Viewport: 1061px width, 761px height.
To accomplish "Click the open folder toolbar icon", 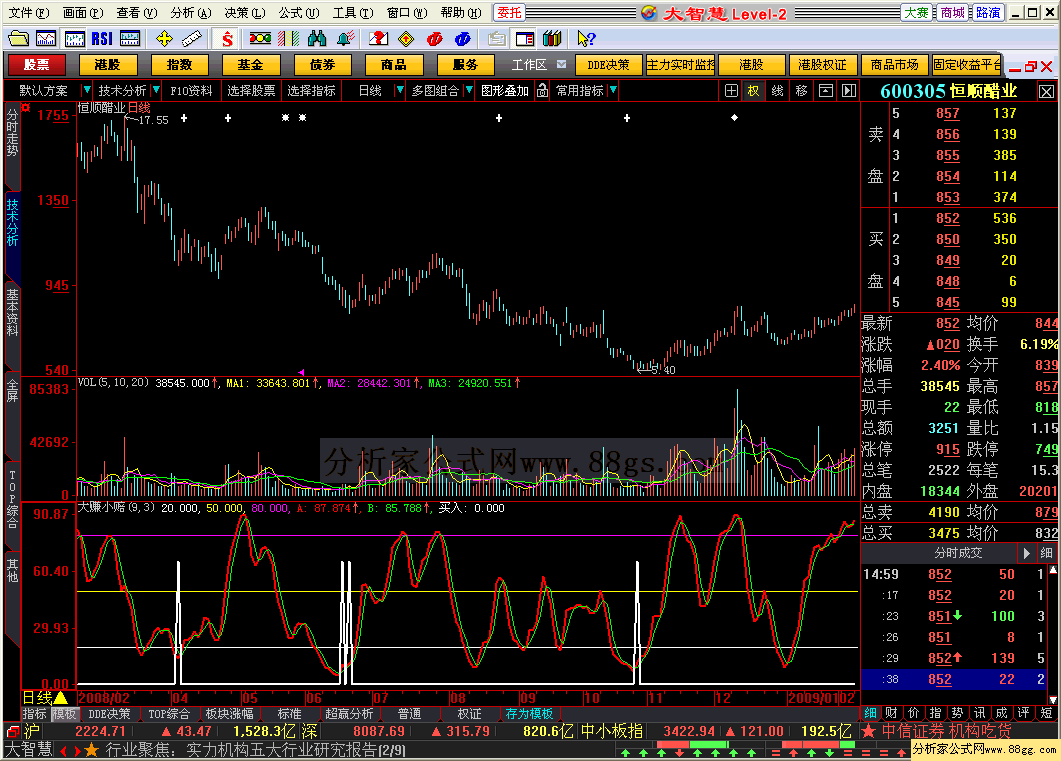I will (x=18, y=39).
